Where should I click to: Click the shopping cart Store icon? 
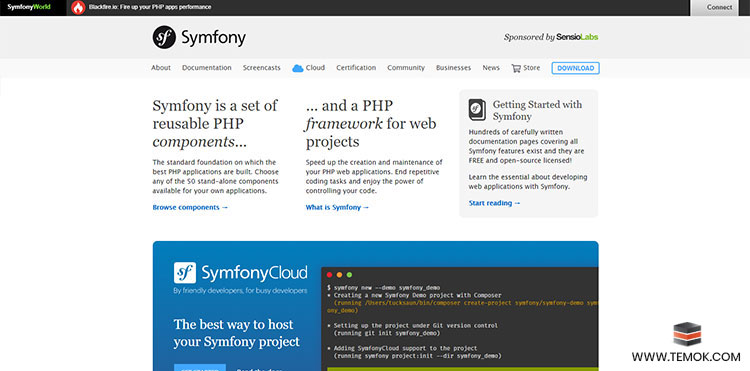pos(516,68)
